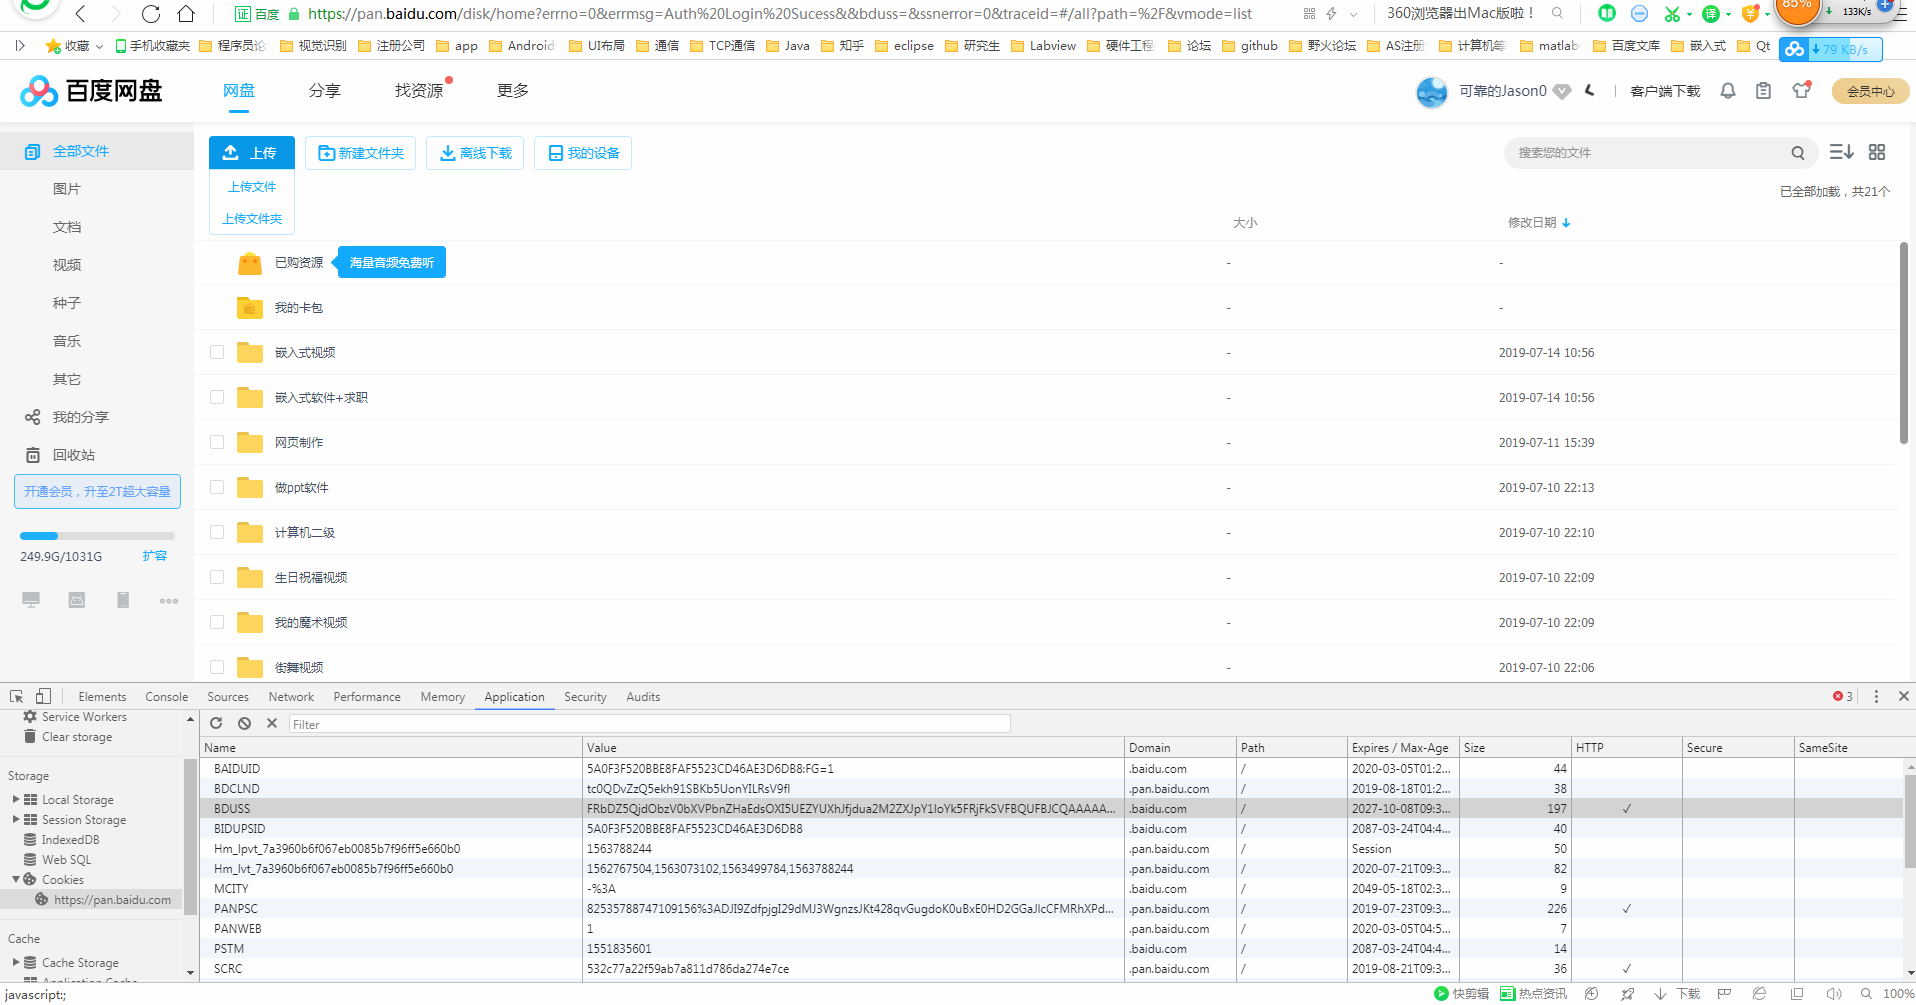Open the 收藏 bookmarks dropdown
This screenshot has height=1005, width=1916.
[x=75, y=46]
